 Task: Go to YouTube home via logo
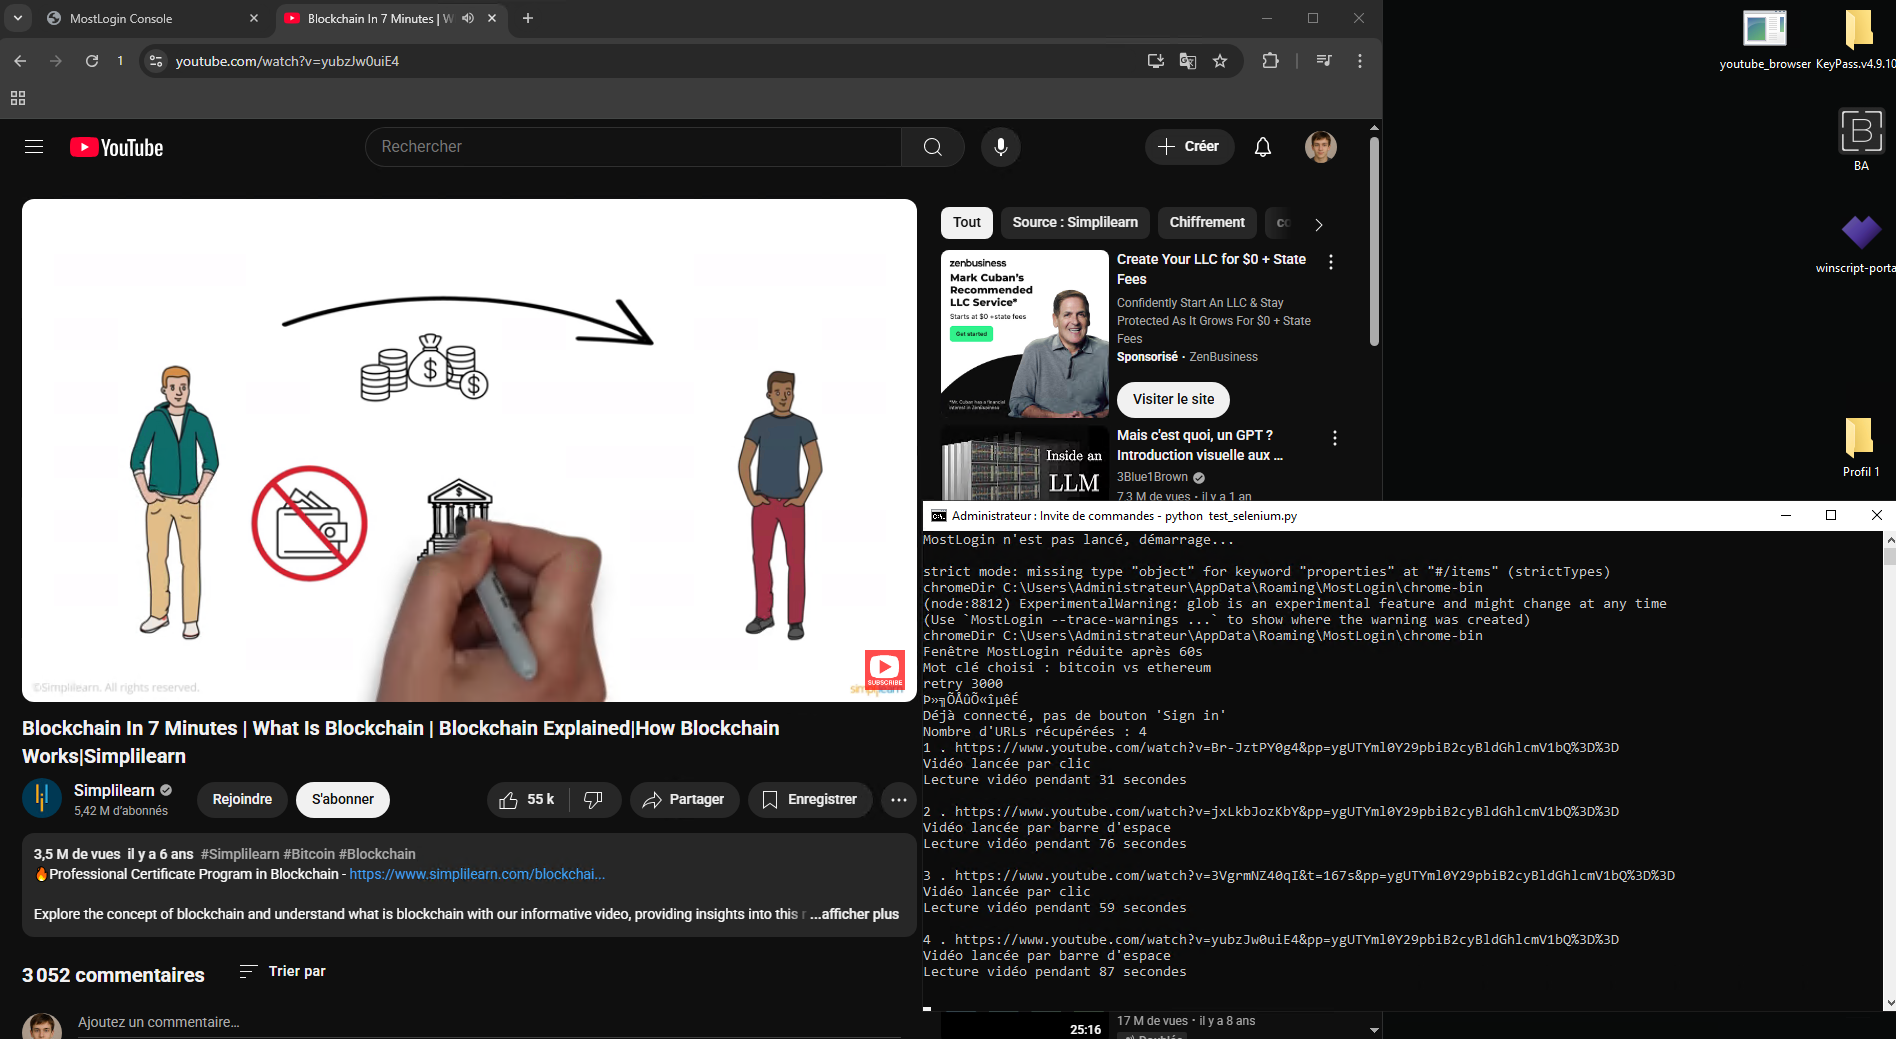click(116, 148)
